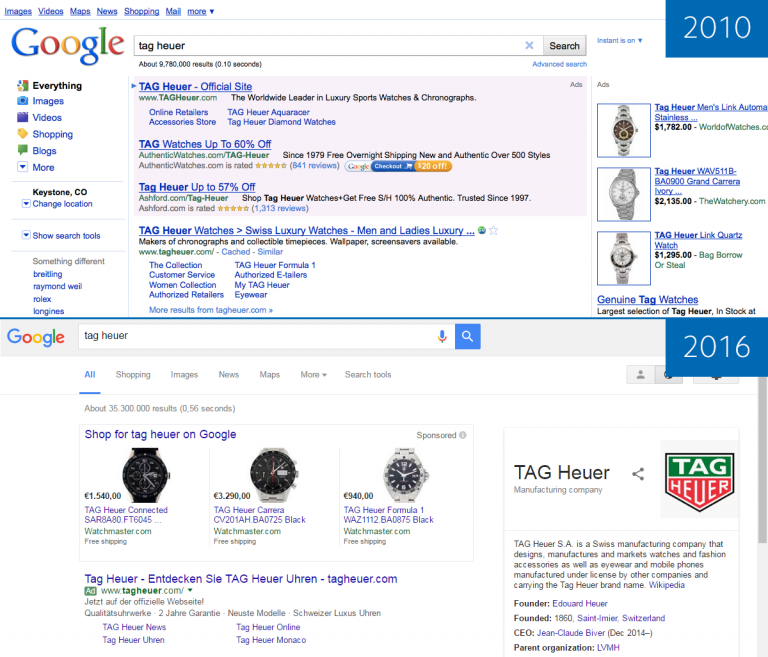Open the 'Advanced search' link
Screen dimensions: 768x657
tap(559, 64)
